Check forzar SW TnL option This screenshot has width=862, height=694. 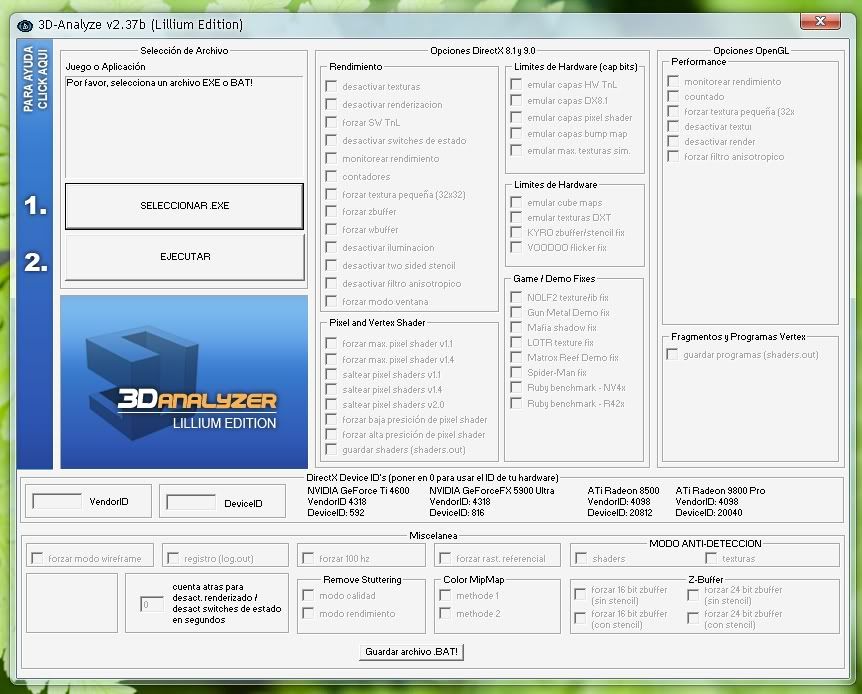(x=331, y=122)
